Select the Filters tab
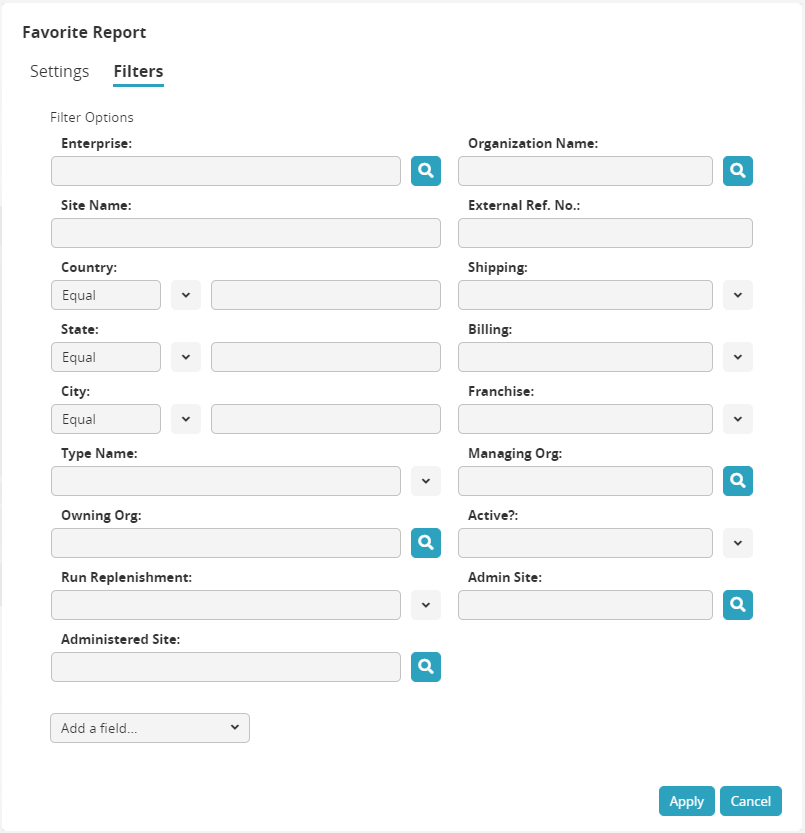Screen dimensions: 805x833 click(138, 72)
